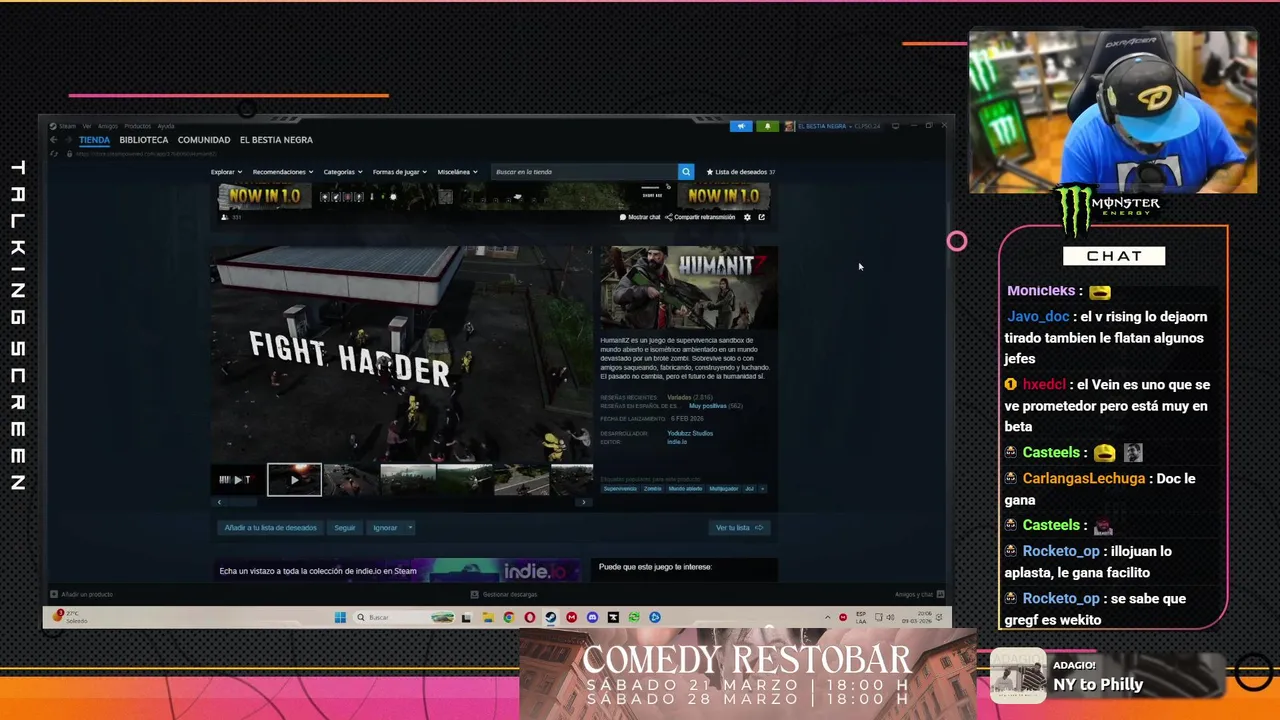Expand the Miscelánea dropdown
Image resolution: width=1280 pixels, height=720 pixels.
point(457,172)
